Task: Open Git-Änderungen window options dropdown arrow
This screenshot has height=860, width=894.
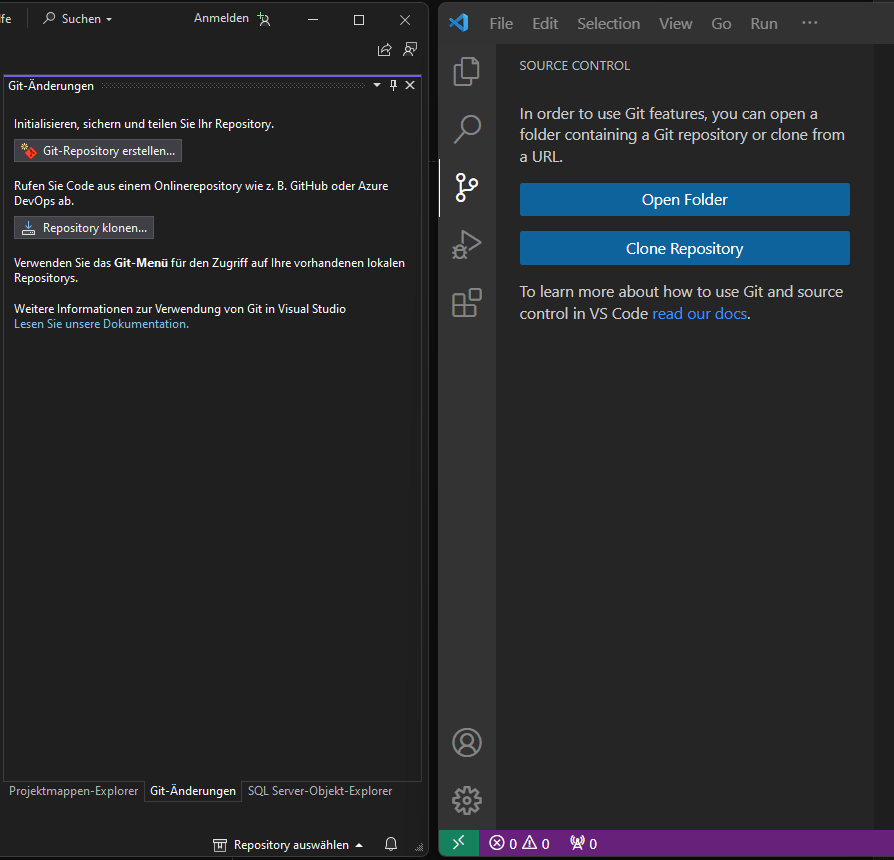Action: coord(377,86)
